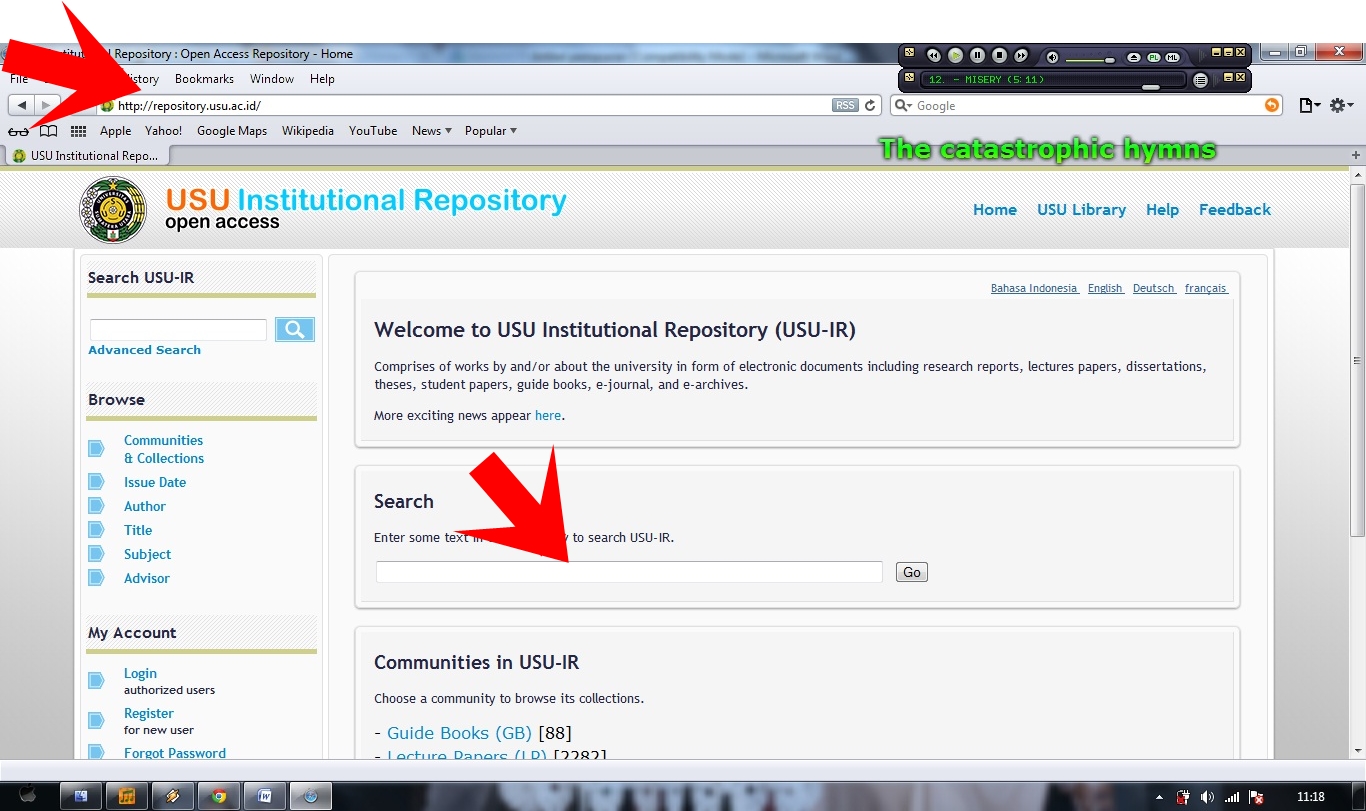Open Winamp playlist list round button
Image resolution: width=1366 pixels, height=811 pixels.
[x=1201, y=79]
